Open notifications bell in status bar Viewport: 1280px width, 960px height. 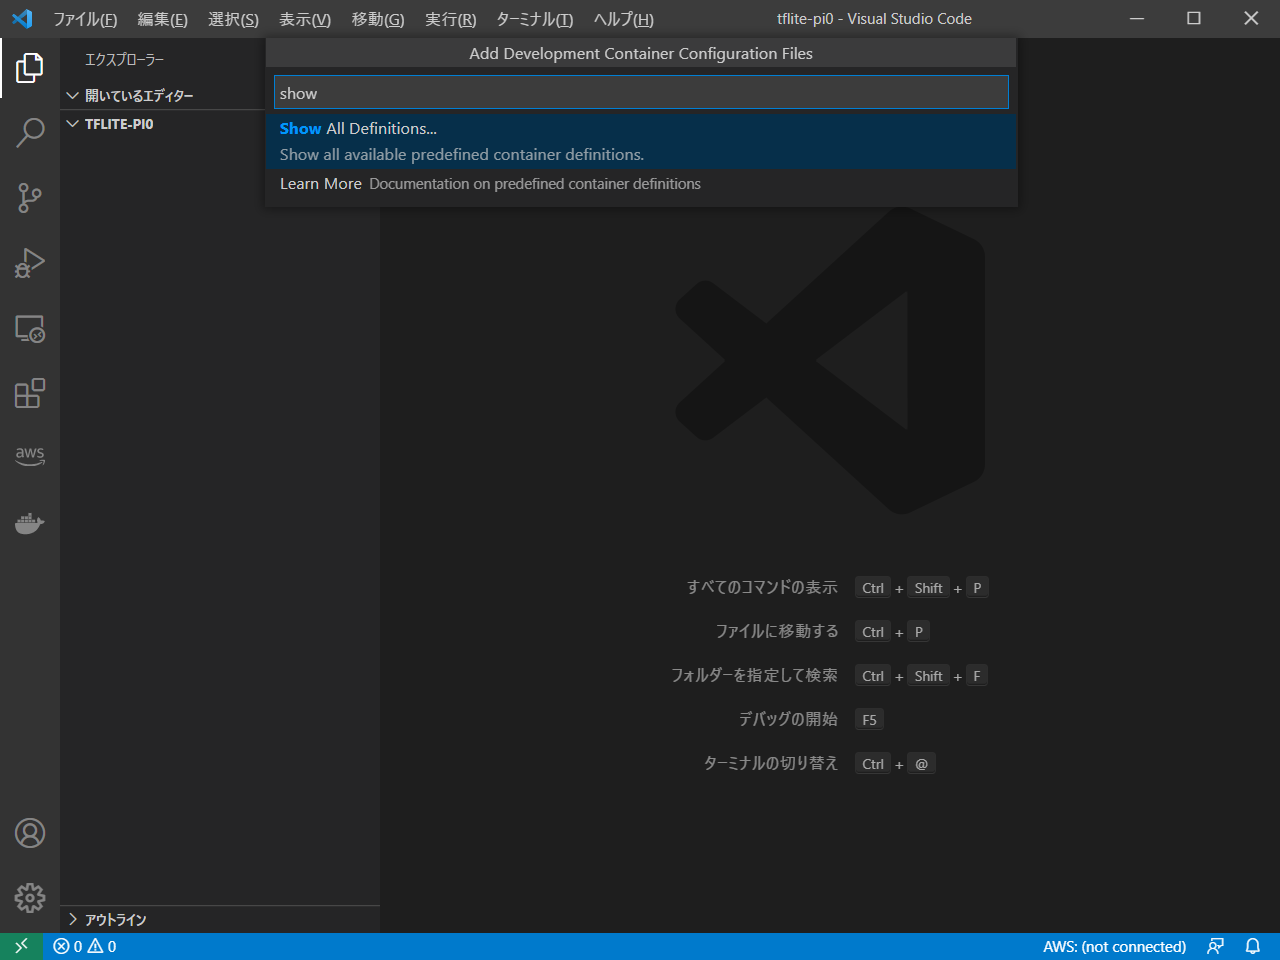(1252, 946)
